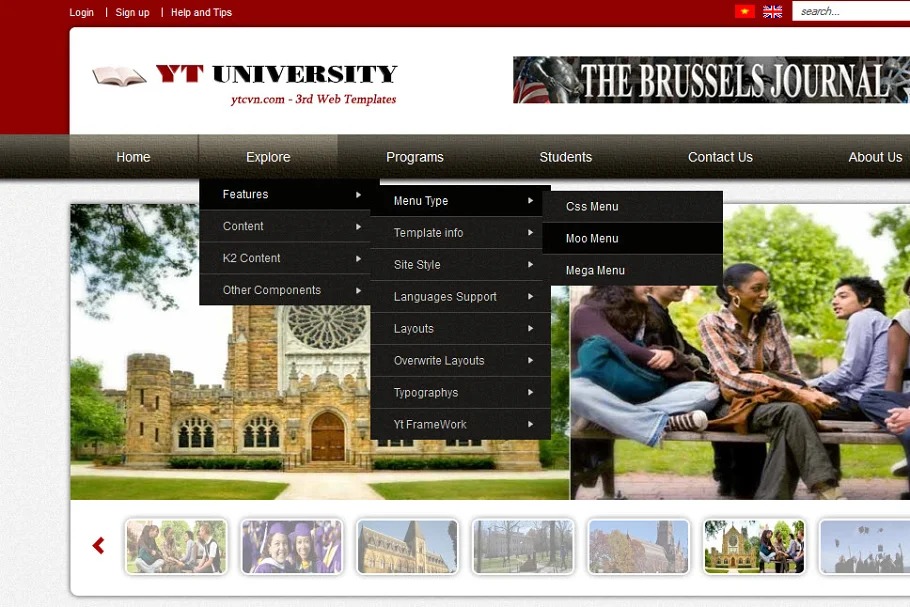Go to the Contact Us page
This screenshot has width=910, height=607.
[x=720, y=157]
